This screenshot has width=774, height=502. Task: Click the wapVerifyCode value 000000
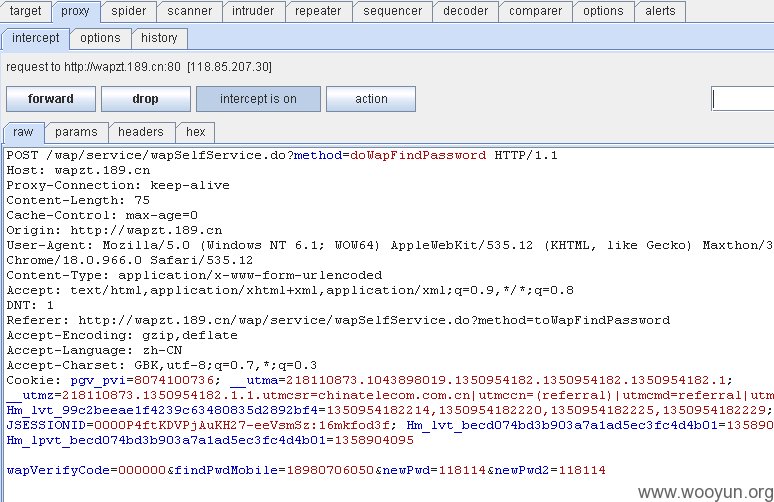(x=142, y=470)
